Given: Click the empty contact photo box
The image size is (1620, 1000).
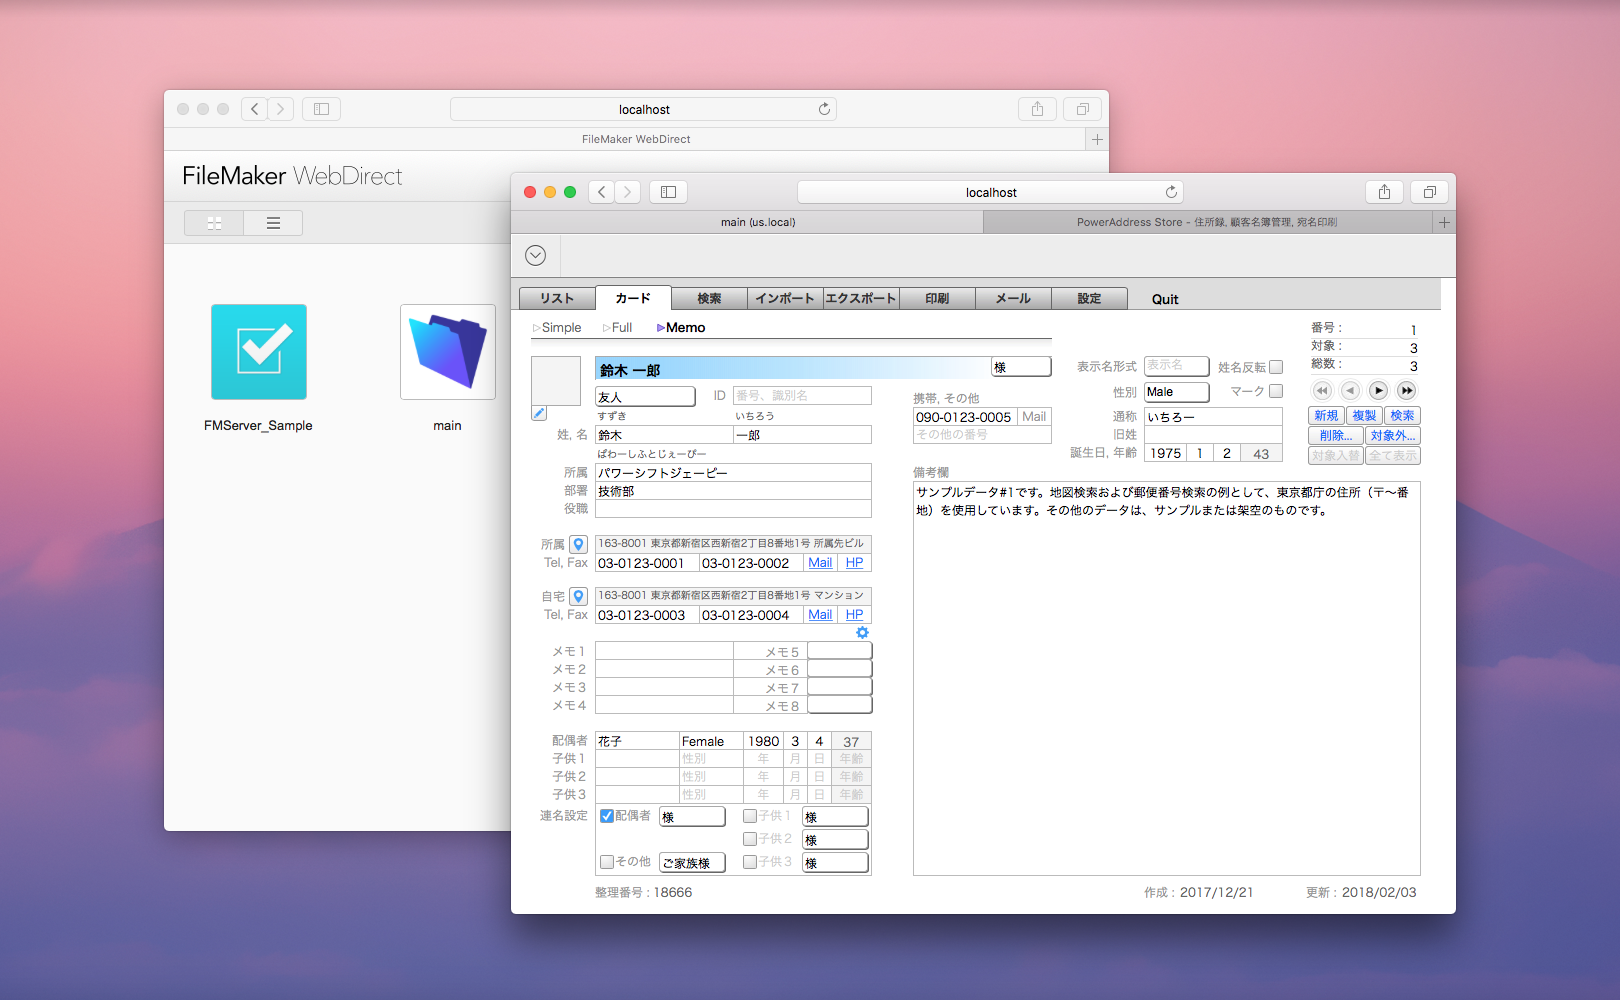Looking at the screenshot, I should [556, 381].
